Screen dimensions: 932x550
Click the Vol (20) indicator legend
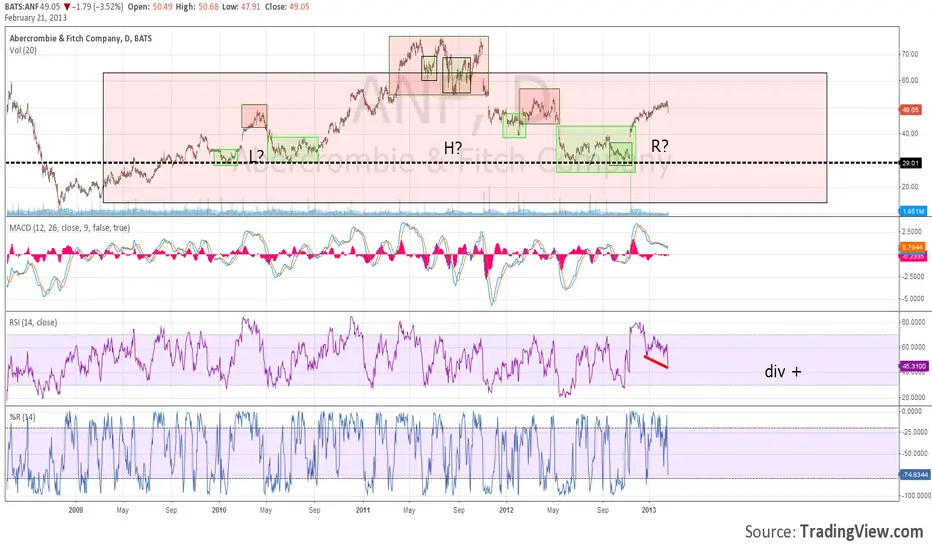tap(23, 50)
